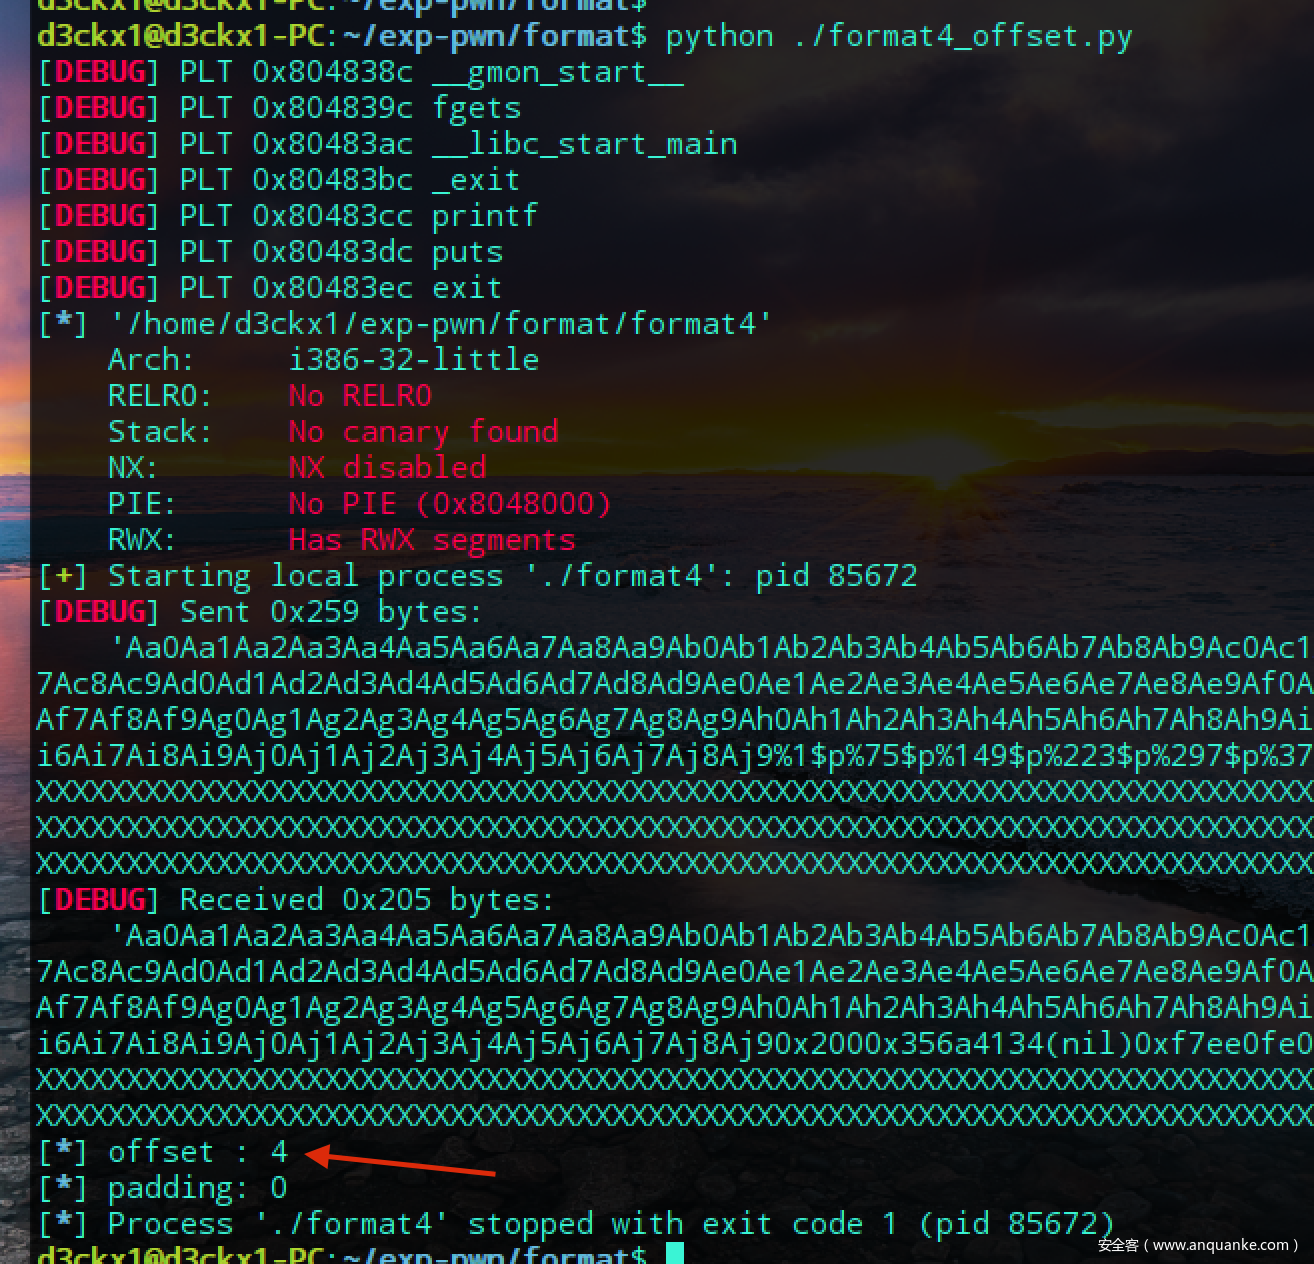Select "pid 85672" on the Starting line

[836, 577]
